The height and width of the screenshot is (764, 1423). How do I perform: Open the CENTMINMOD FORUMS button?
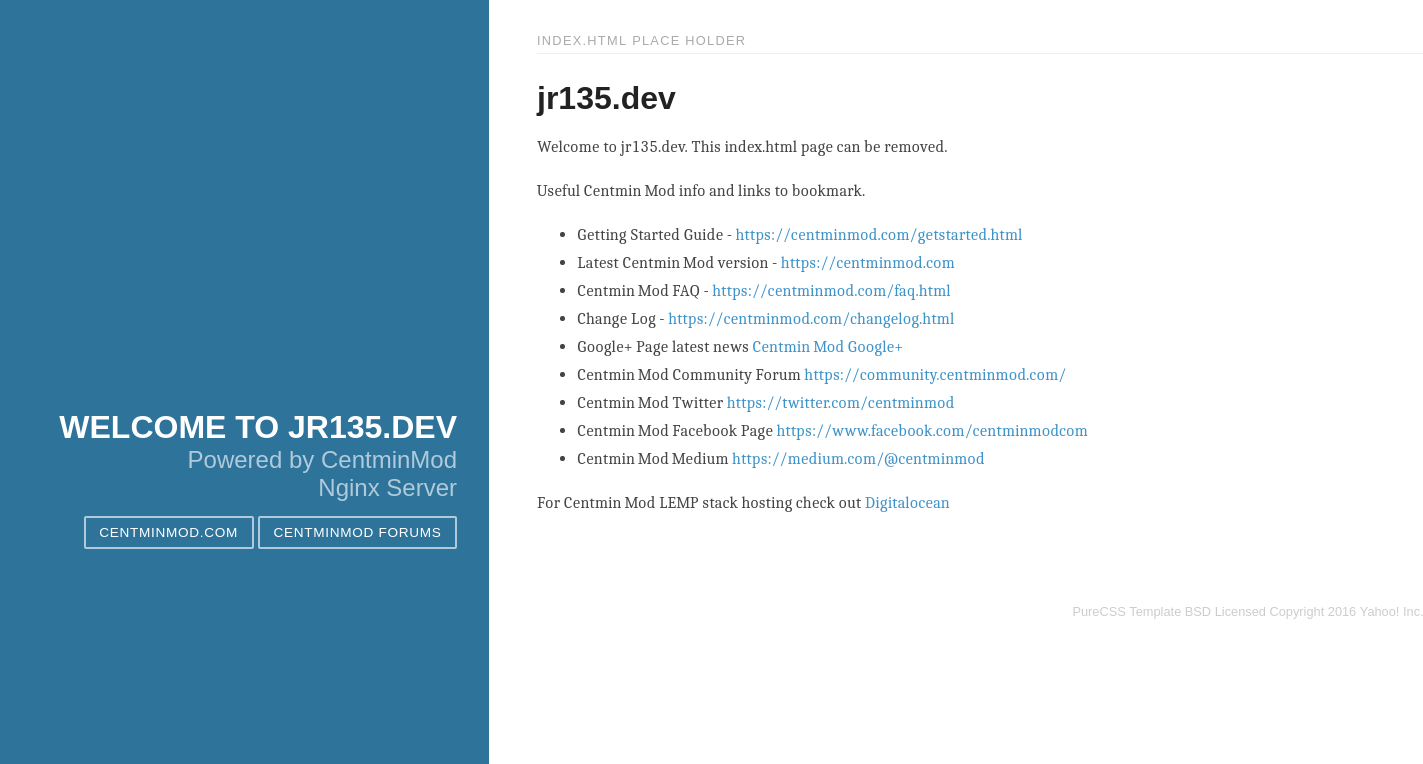pos(357,532)
